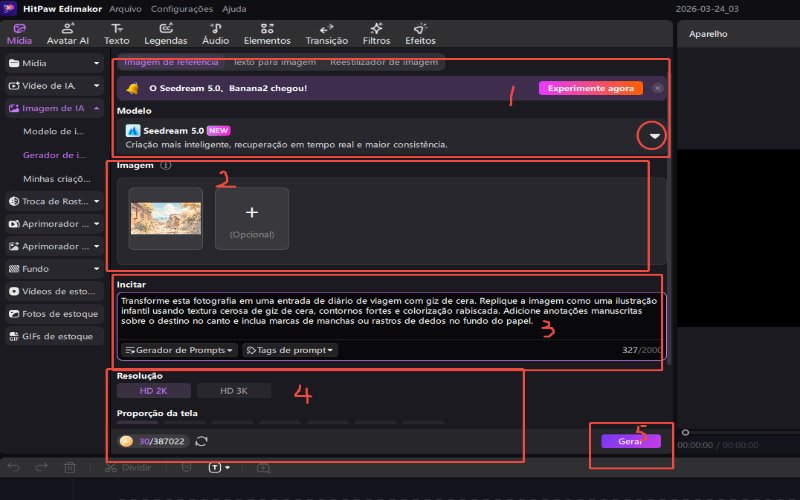The height and width of the screenshot is (500, 800).
Task: Open the Filtros panel
Action: tap(377, 34)
